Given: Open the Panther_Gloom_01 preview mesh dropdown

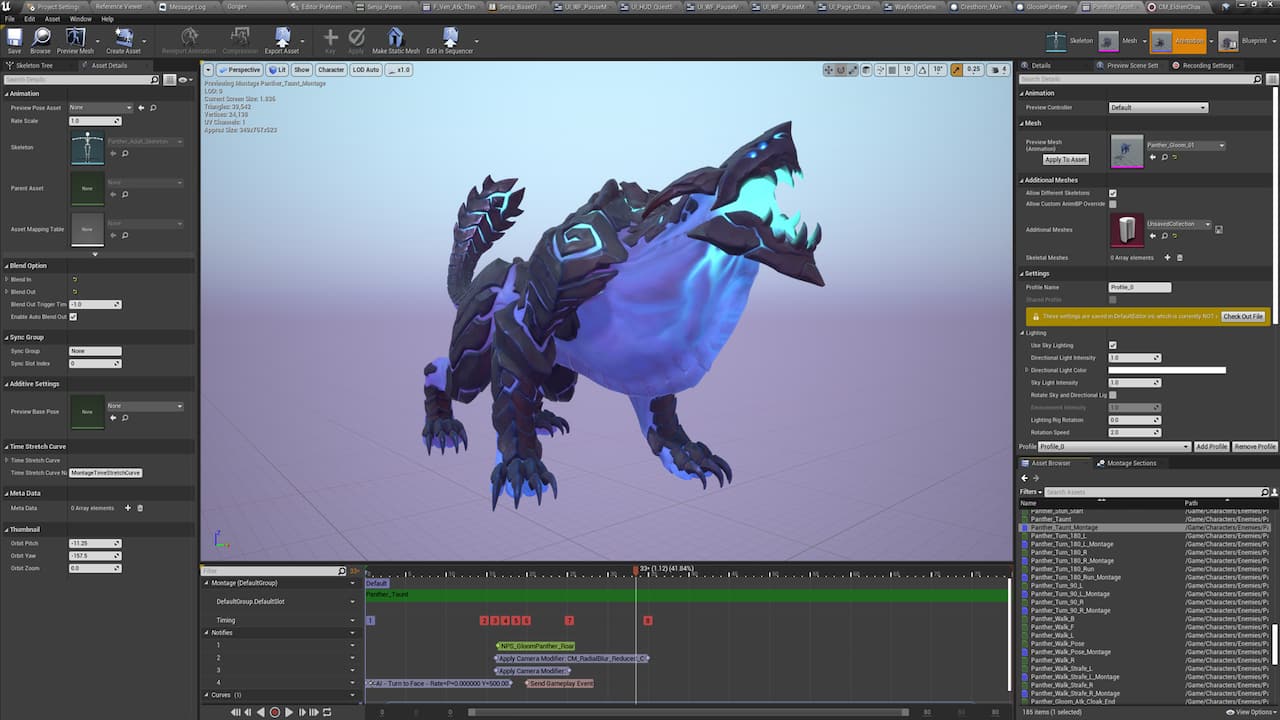Looking at the screenshot, I should tap(1186, 145).
